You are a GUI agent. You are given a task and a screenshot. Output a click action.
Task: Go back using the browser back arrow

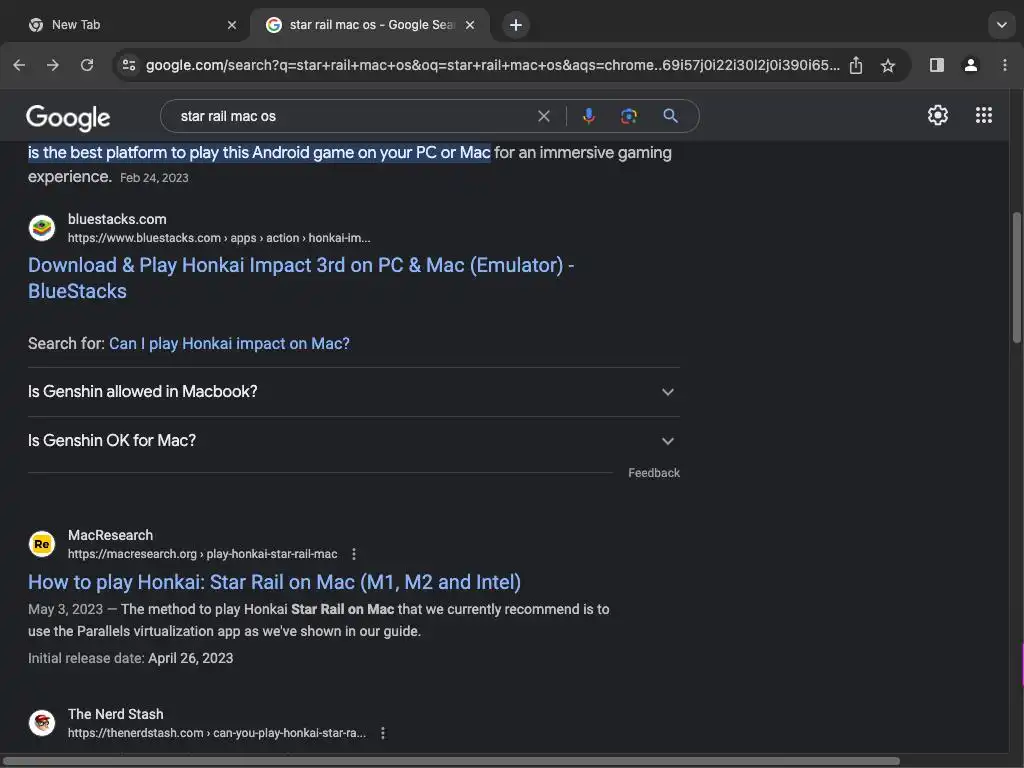[19, 65]
